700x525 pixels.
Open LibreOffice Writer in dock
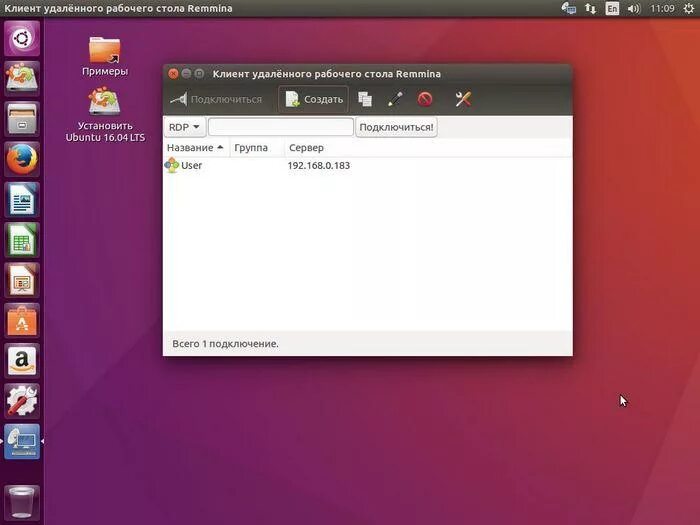tap(22, 200)
